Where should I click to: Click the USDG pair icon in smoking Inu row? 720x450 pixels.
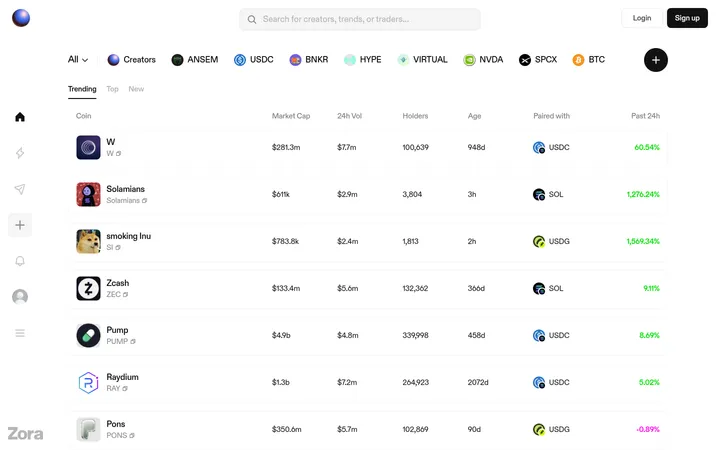click(x=539, y=241)
